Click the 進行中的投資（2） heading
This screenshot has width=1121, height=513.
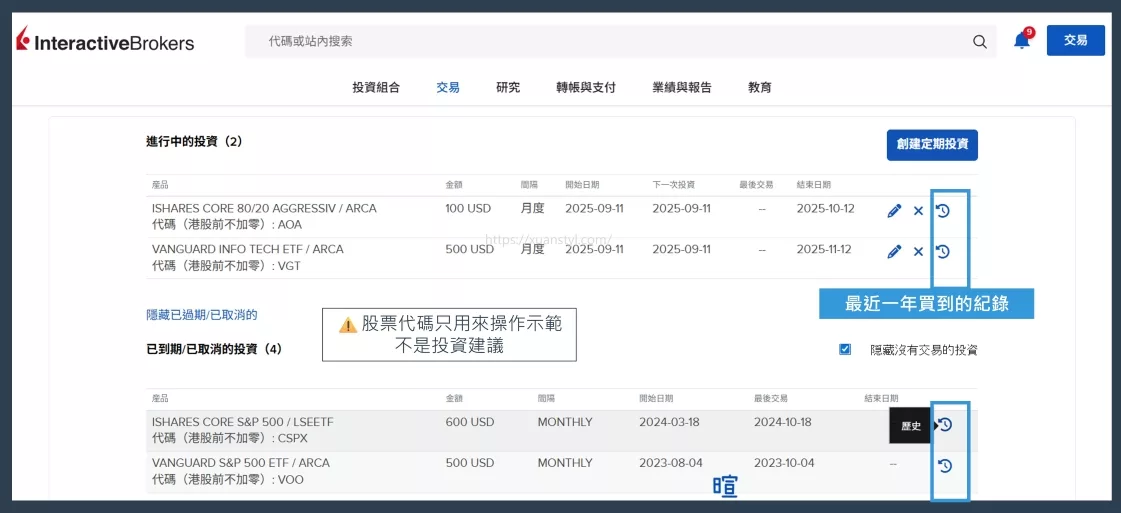194,141
